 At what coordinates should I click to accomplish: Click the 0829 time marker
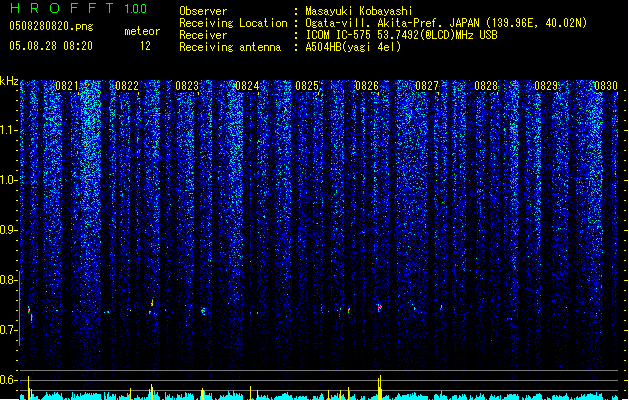(x=546, y=86)
